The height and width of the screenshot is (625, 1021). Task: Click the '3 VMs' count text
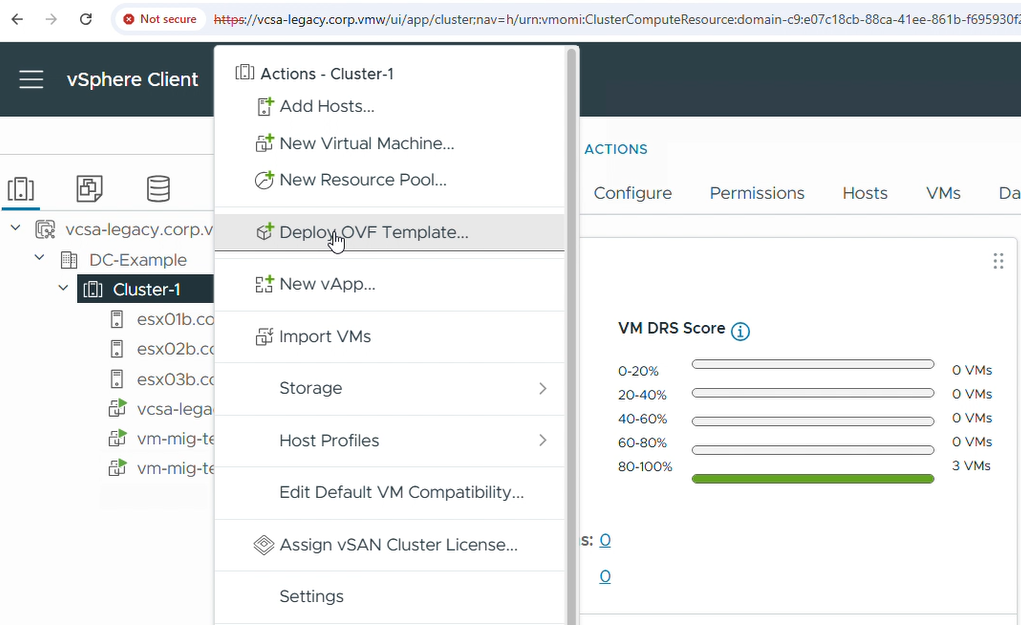[x=971, y=465]
